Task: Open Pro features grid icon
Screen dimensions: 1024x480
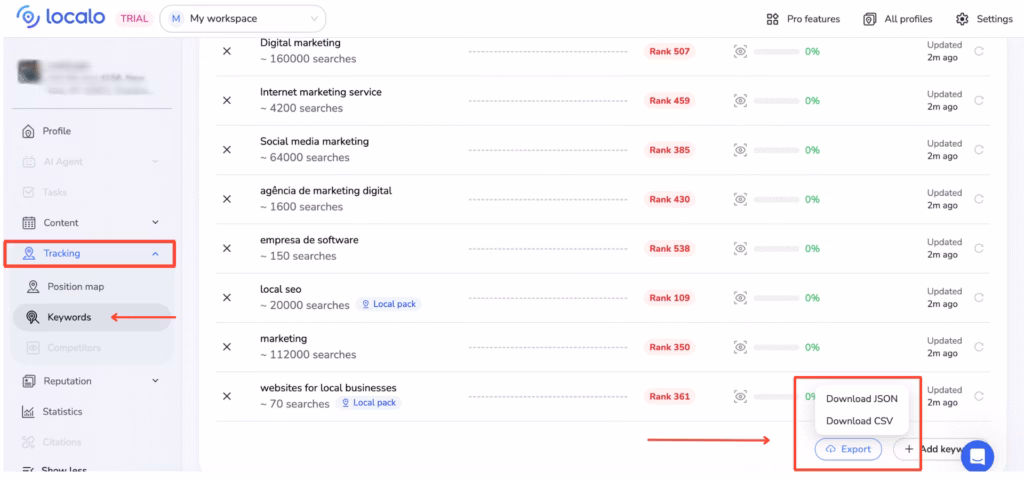Action: (772, 19)
